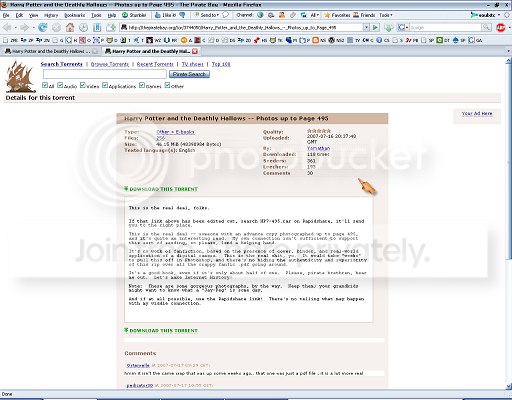Click the TV shows link

point(193,64)
